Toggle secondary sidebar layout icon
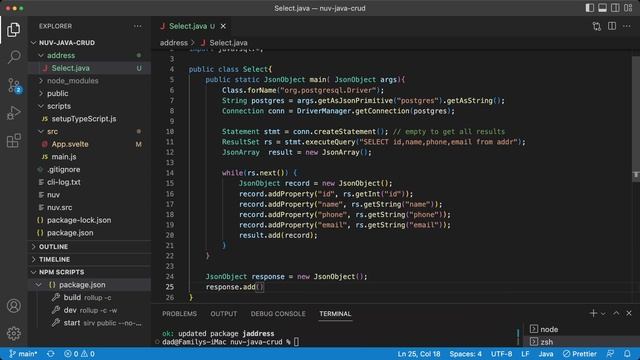The image size is (640, 360). pyautogui.click(x=615, y=8)
